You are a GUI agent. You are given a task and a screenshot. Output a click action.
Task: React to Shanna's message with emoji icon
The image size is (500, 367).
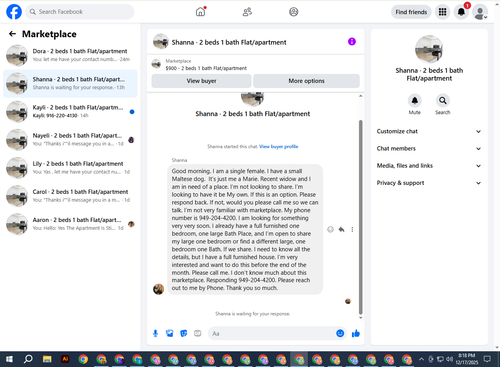(x=330, y=229)
